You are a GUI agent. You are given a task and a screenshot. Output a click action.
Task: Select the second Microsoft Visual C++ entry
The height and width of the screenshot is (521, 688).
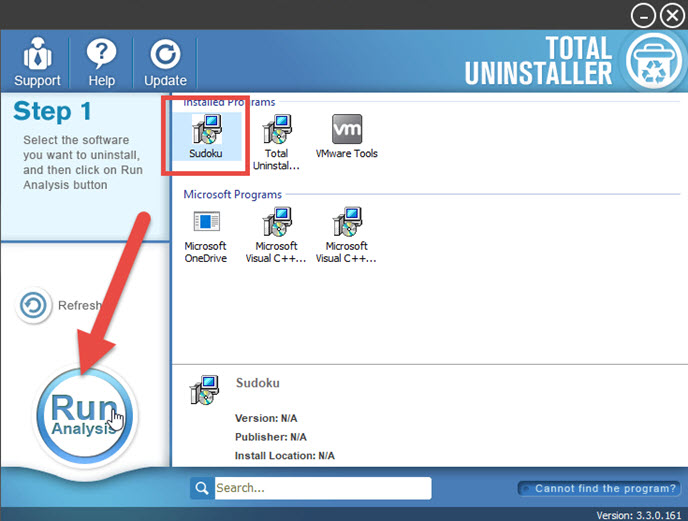346,235
